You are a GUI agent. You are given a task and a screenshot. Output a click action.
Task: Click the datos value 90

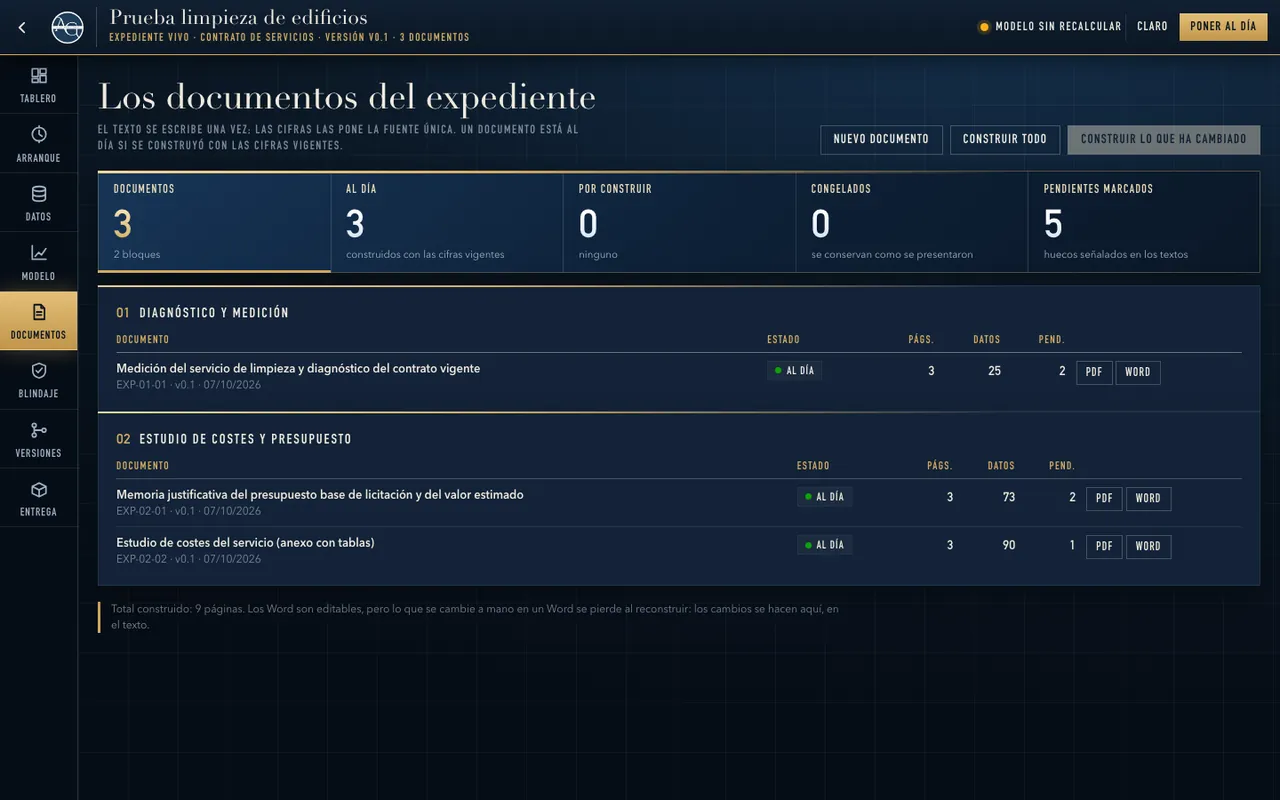click(1008, 545)
